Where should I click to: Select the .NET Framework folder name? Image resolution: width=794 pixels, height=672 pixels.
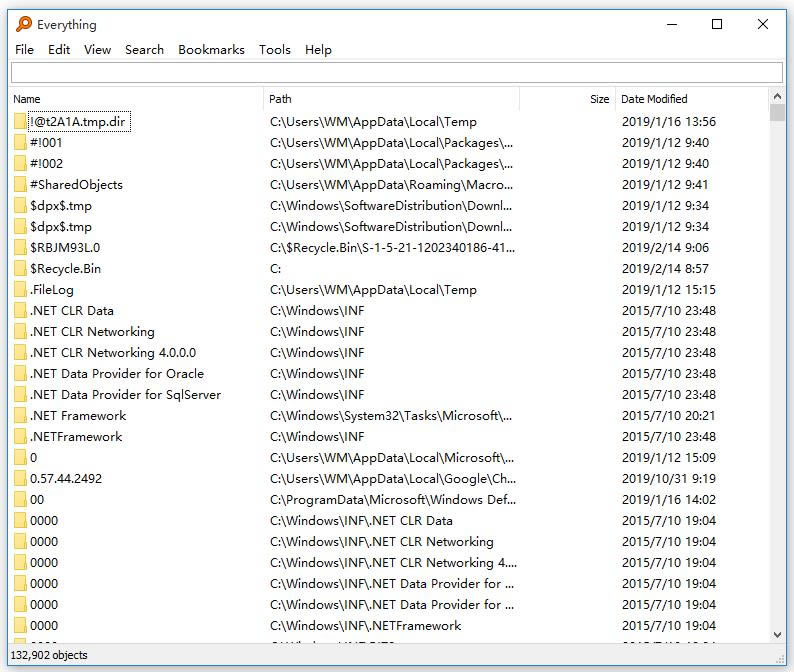point(77,416)
